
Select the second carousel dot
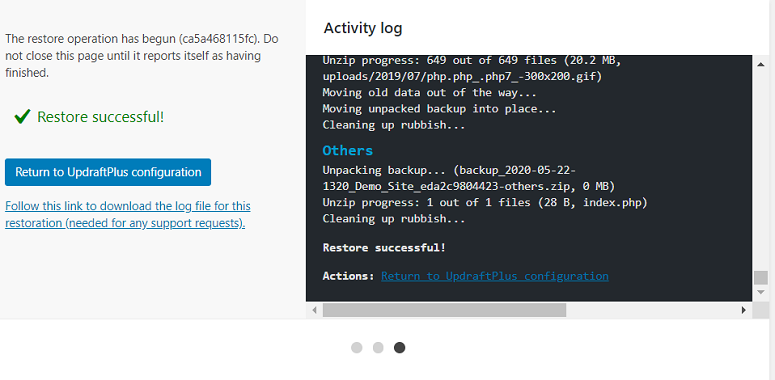pyautogui.click(x=378, y=347)
